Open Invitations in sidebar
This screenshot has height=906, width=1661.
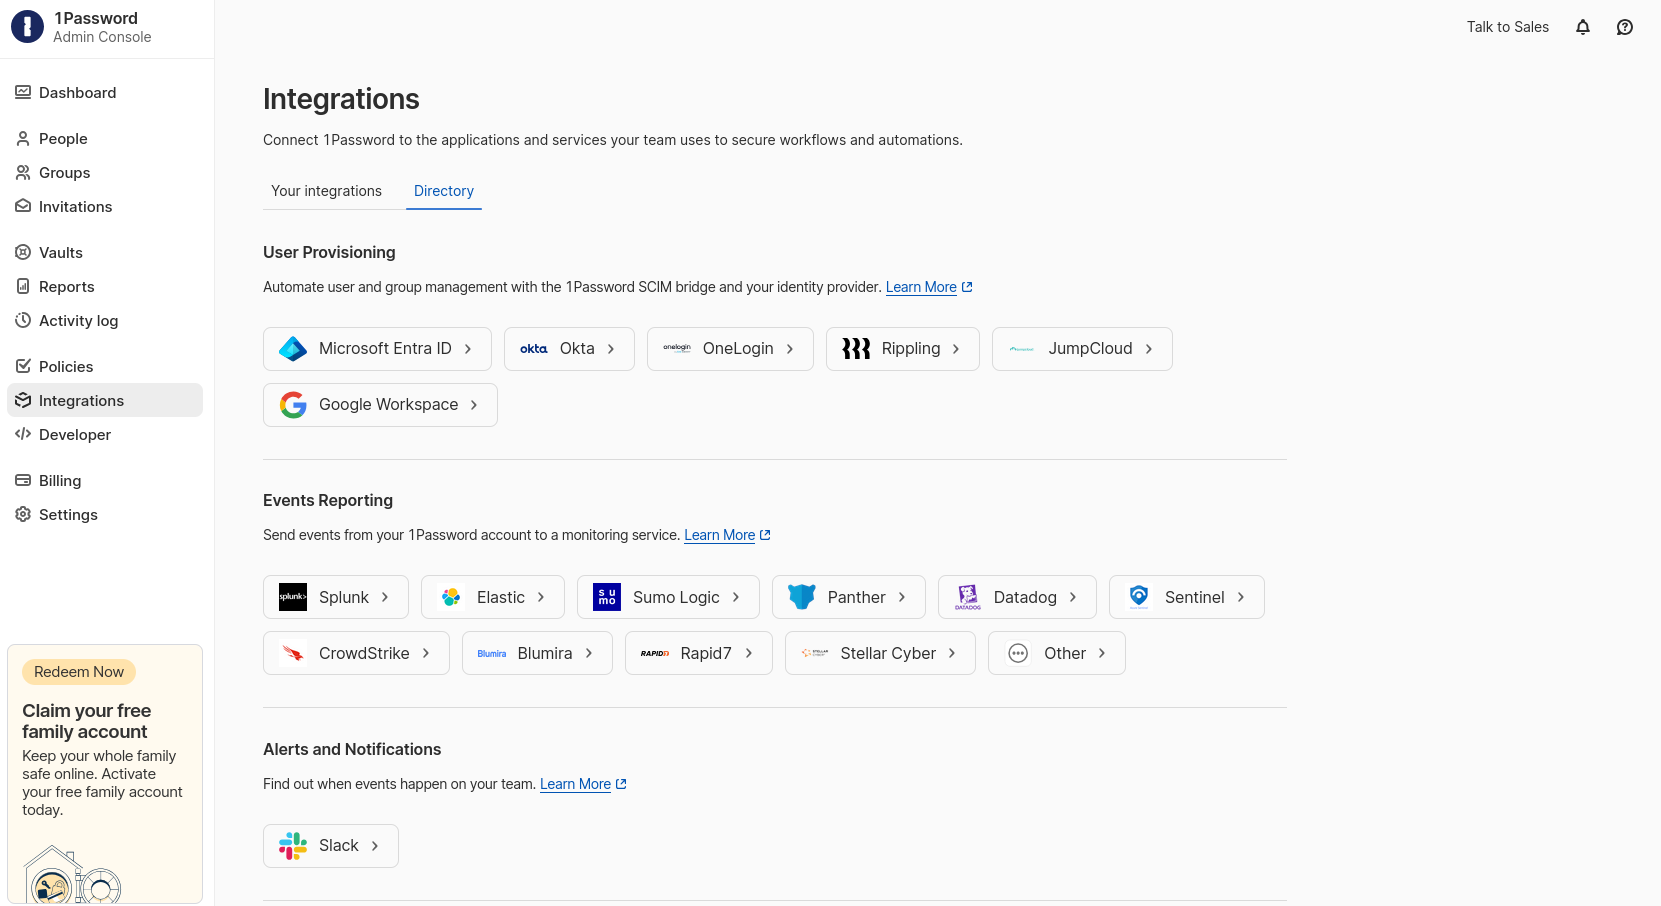tap(105, 207)
